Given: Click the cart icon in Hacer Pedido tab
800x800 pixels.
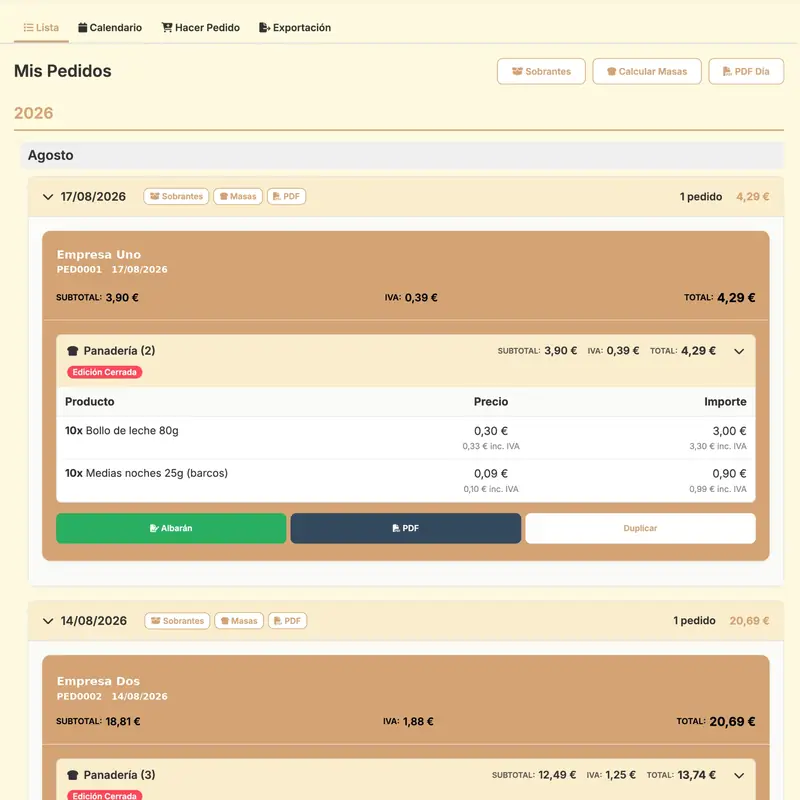Looking at the screenshot, I should [x=167, y=28].
